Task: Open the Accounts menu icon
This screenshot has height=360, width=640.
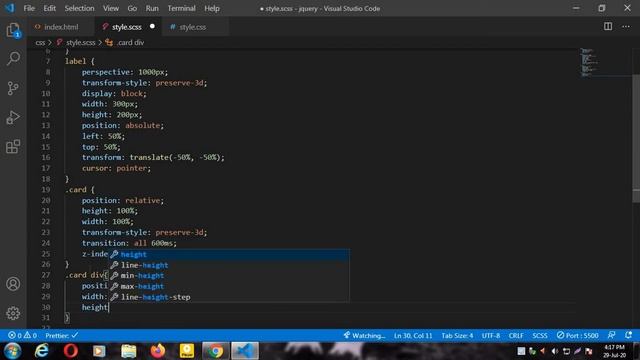Action: (x=13, y=284)
